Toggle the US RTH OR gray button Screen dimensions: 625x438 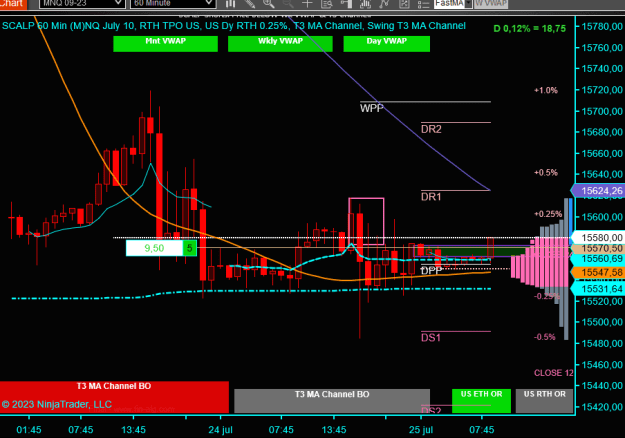[544, 401]
